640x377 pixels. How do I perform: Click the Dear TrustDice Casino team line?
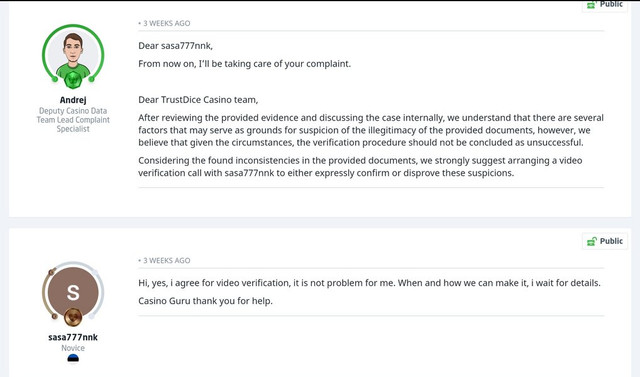(198, 100)
